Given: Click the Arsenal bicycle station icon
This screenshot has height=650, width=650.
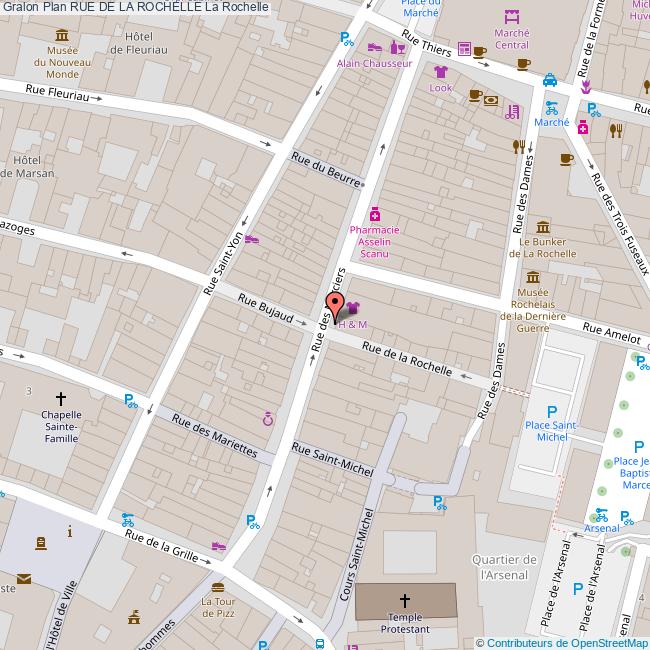Looking at the screenshot, I should tap(600, 515).
